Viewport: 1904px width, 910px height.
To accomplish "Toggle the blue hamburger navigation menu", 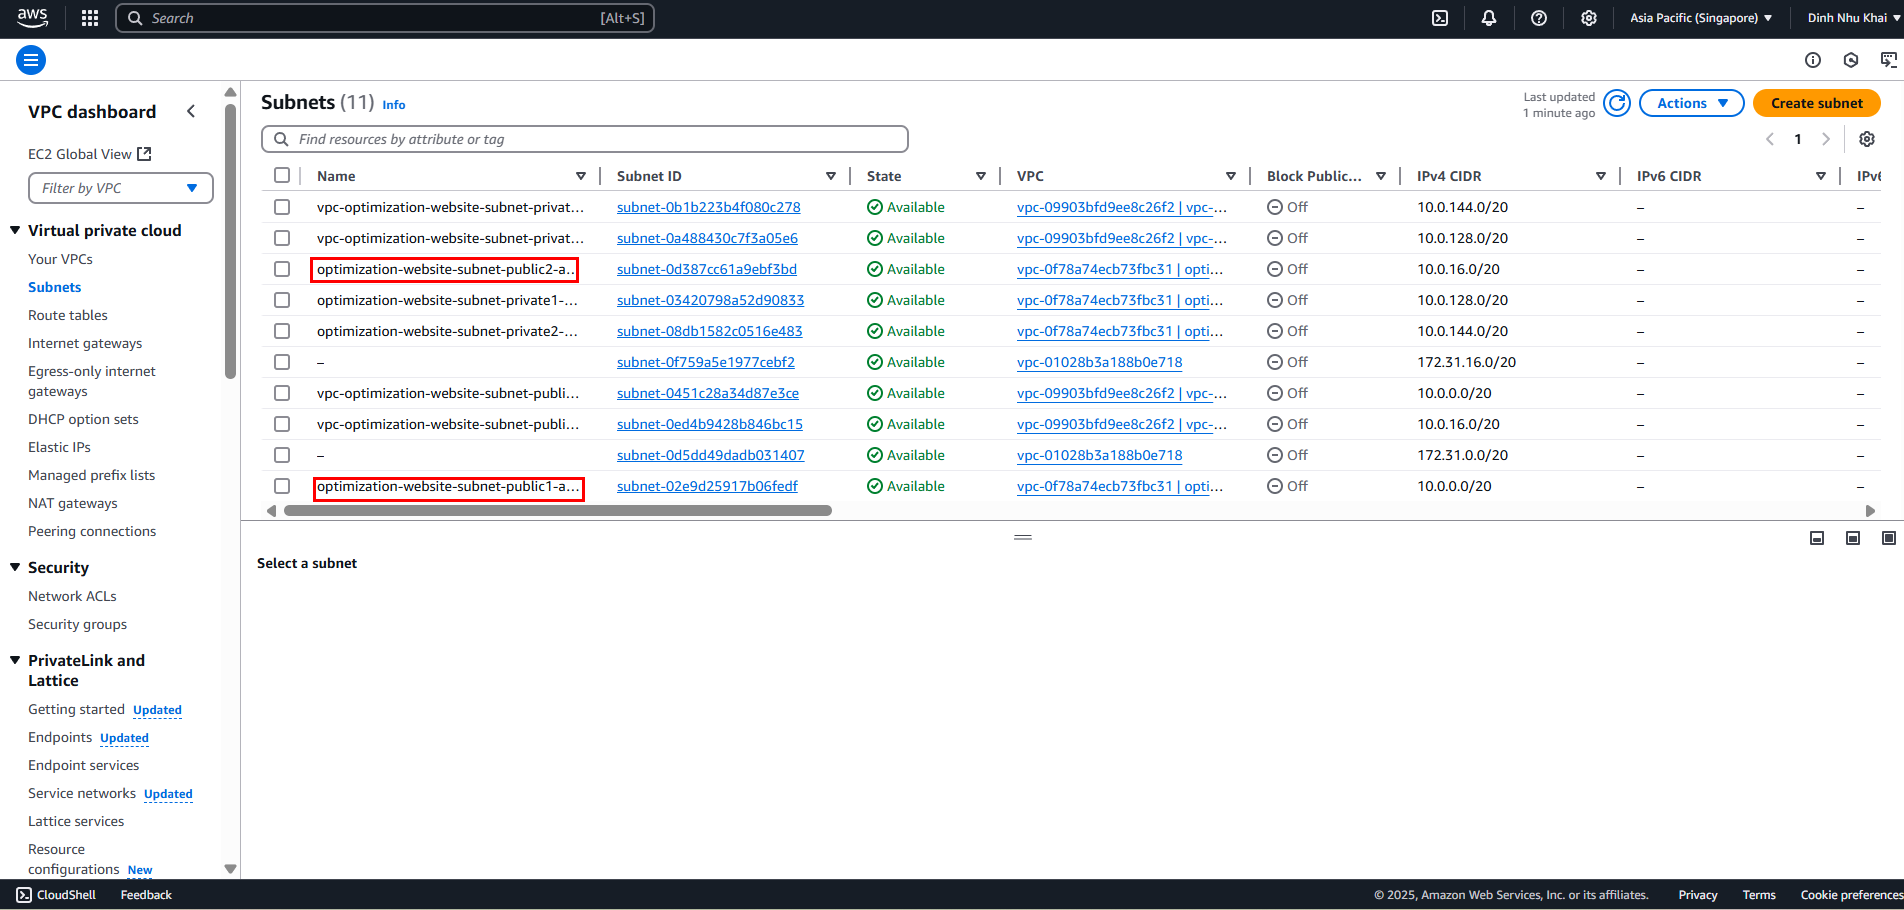I will (31, 60).
